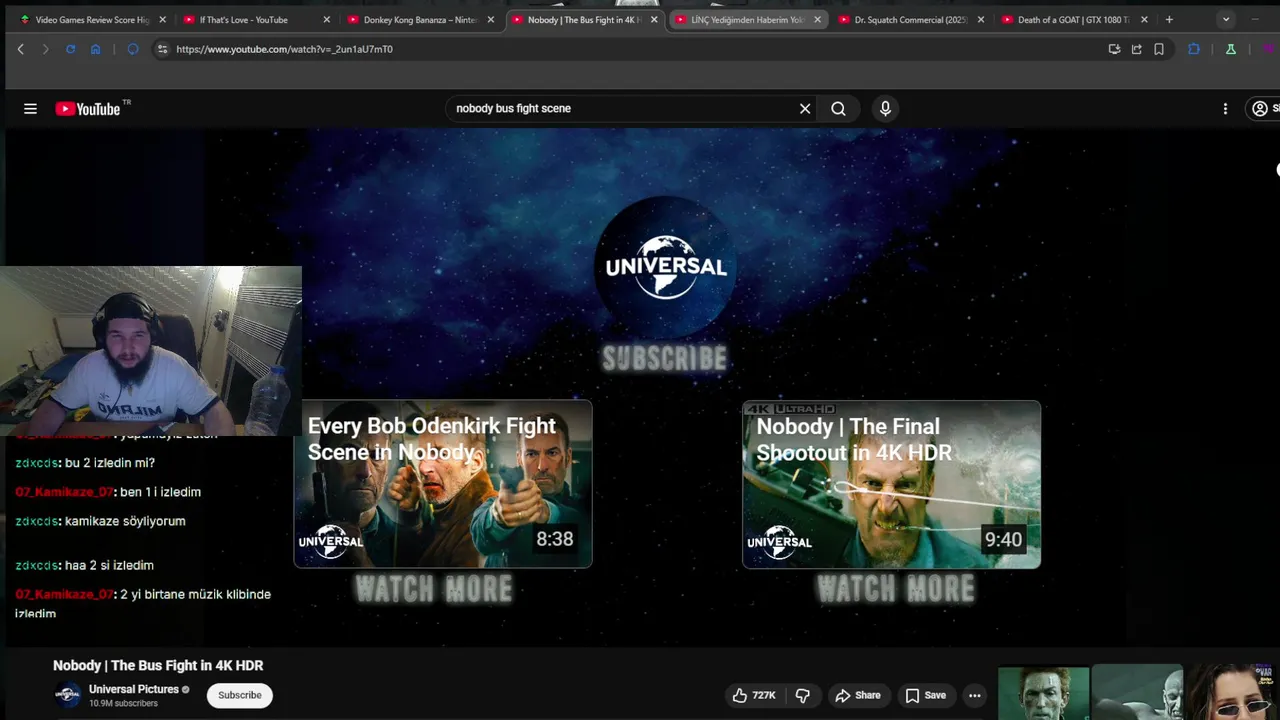Click the '10.9M subscribers' text
1280x720 pixels.
pyautogui.click(x=123, y=704)
